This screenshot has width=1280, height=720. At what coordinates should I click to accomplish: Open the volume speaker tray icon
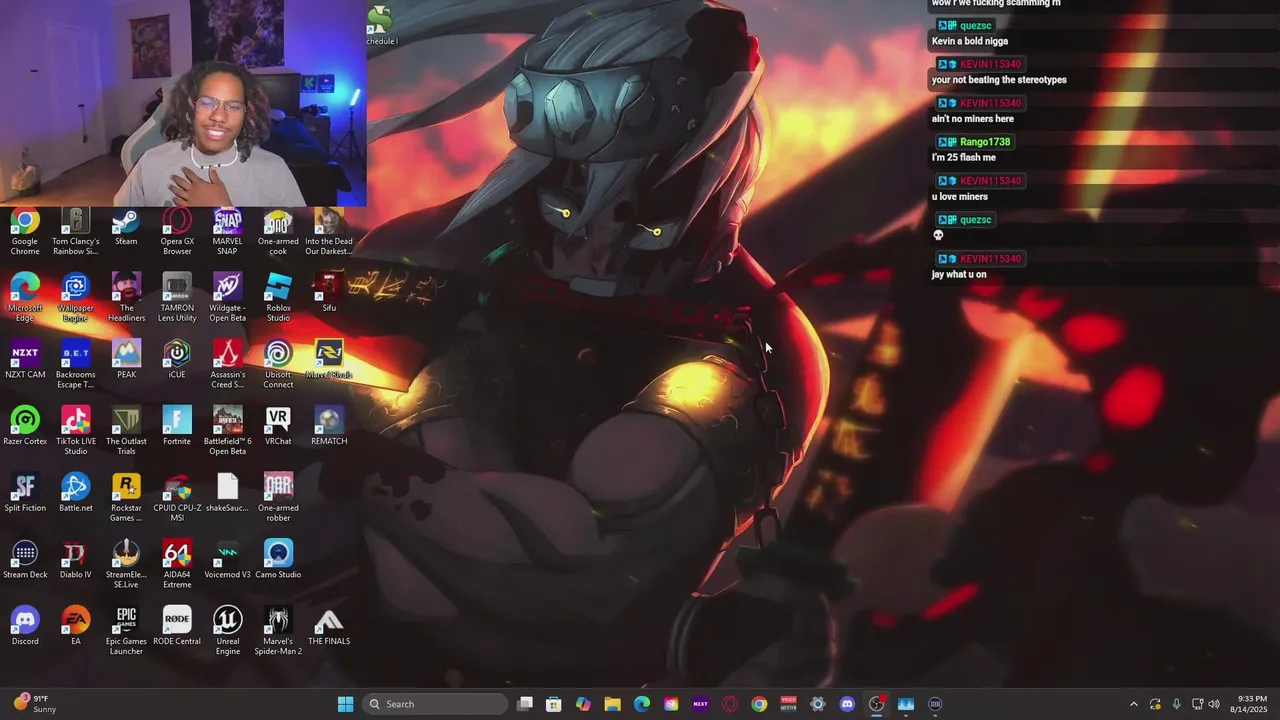[x=1214, y=704]
